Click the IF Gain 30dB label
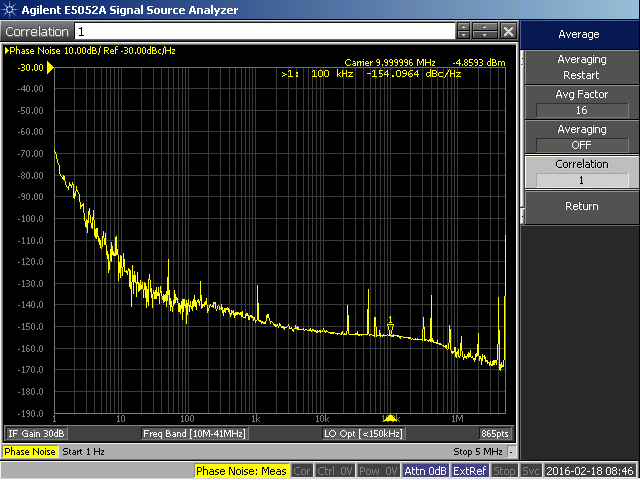This screenshot has height=480, width=640. [37, 434]
